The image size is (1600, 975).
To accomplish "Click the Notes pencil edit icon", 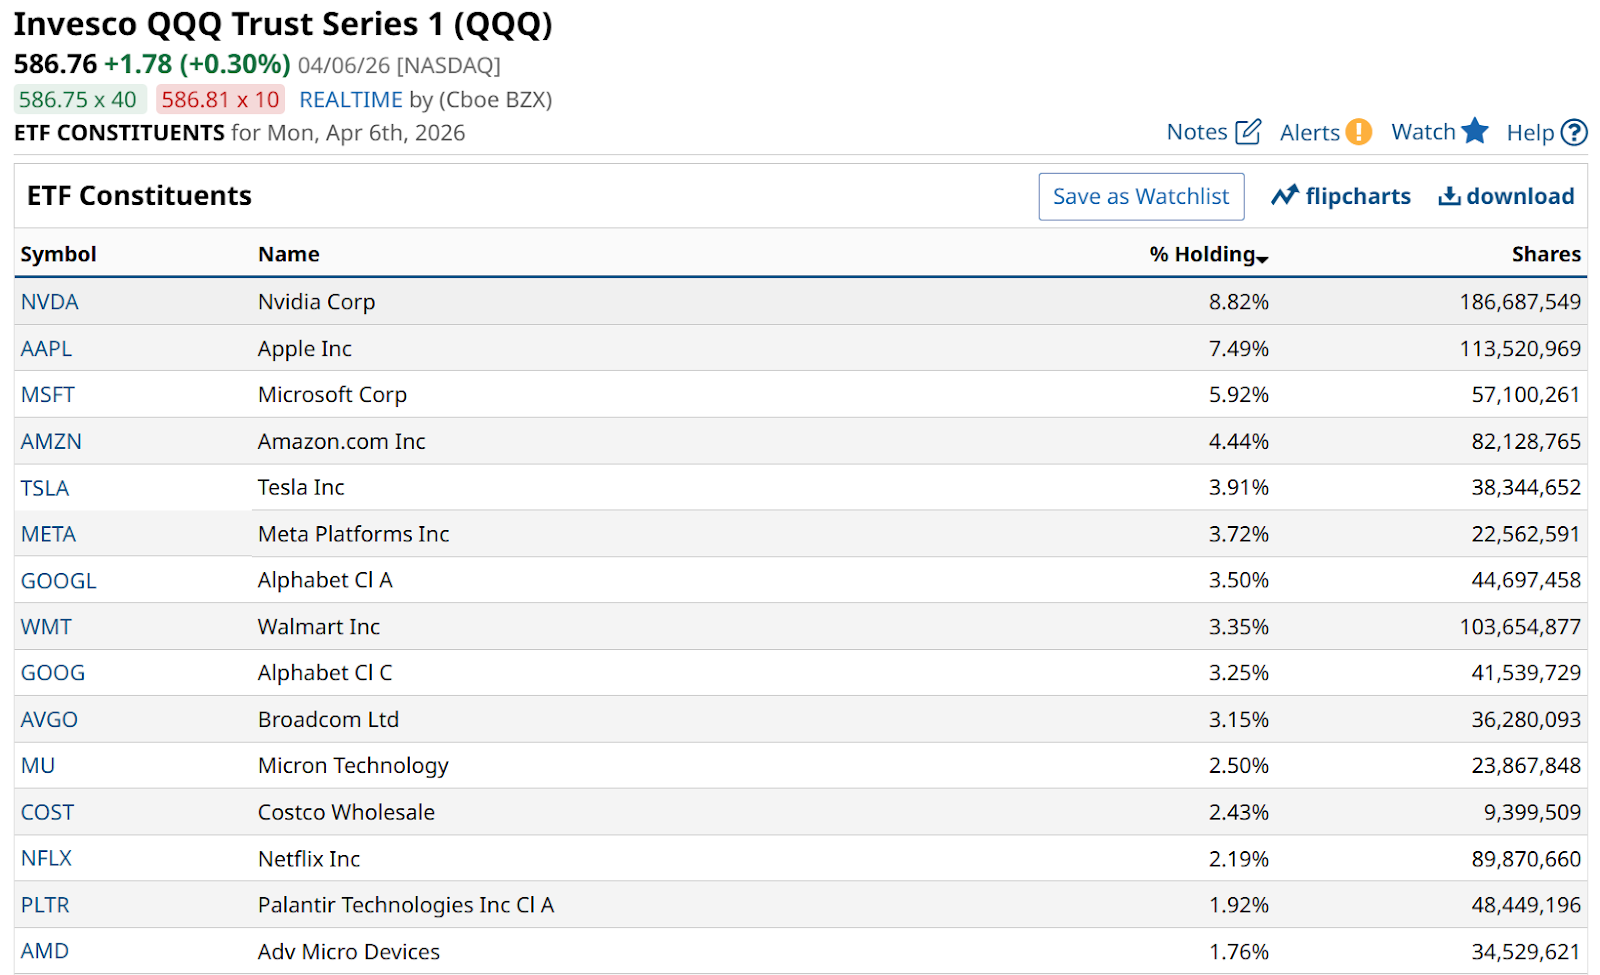I will pos(1248,132).
